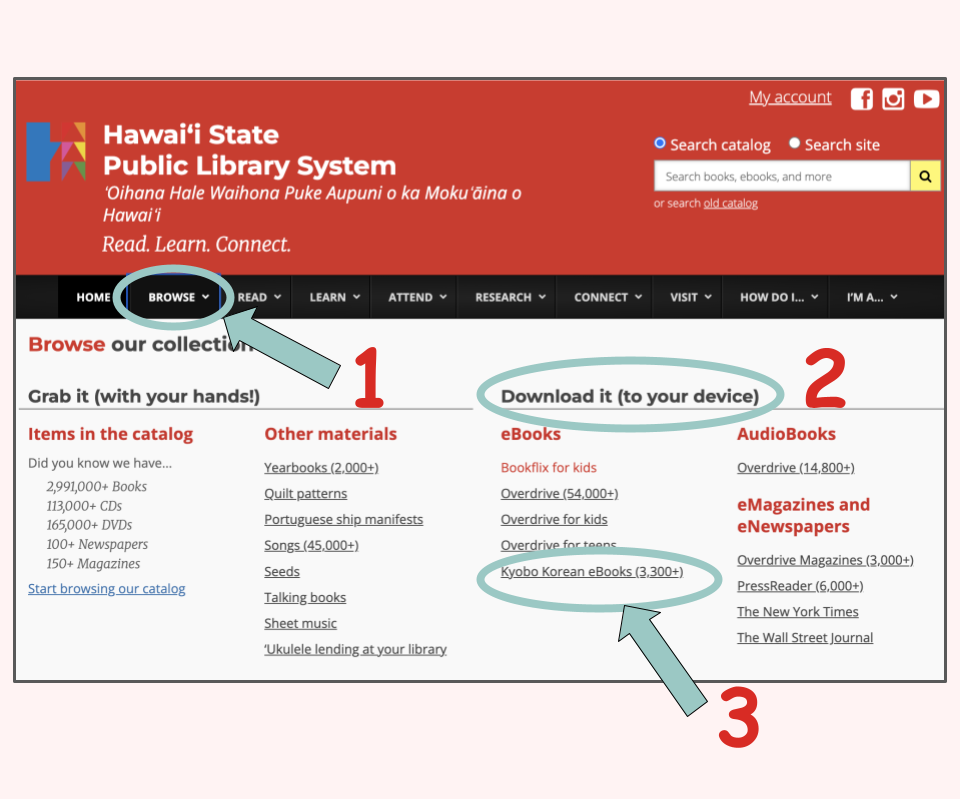Open the library's Instagram icon
The height and width of the screenshot is (799, 960).
[893, 99]
